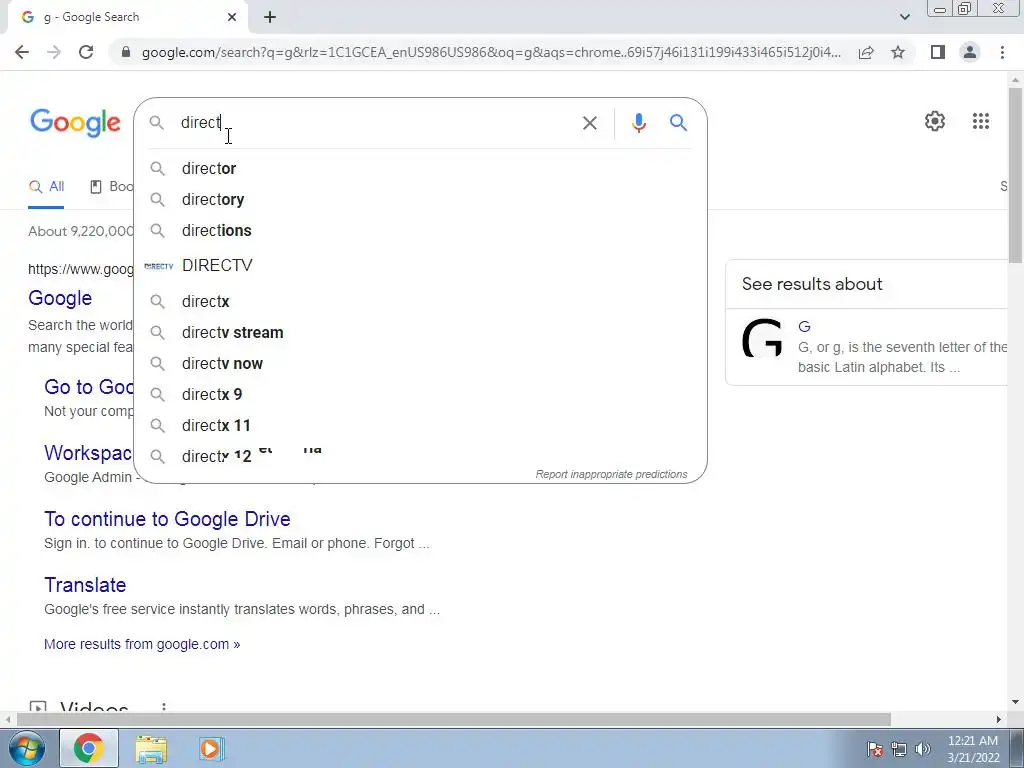
Task: Click 'More results from google.com »'
Action: pyautogui.click(x=142, y=645)
